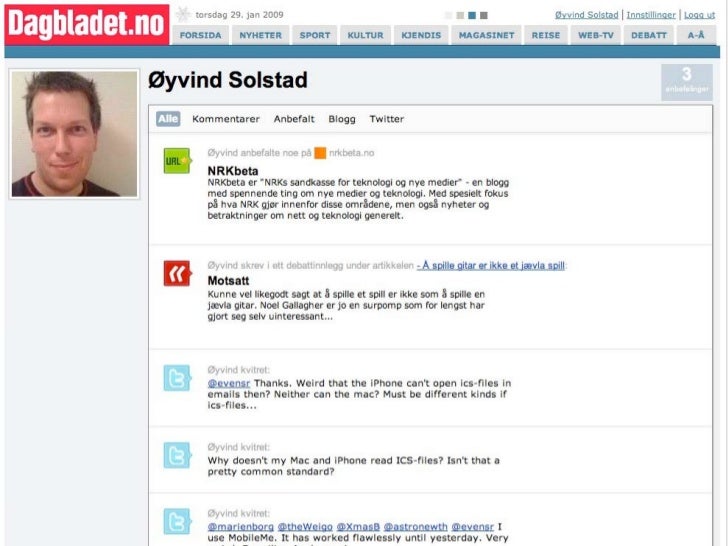Open the NYHETER navigation tab
Viewport: 728px width, 546px height.
(x=260, y=35)
